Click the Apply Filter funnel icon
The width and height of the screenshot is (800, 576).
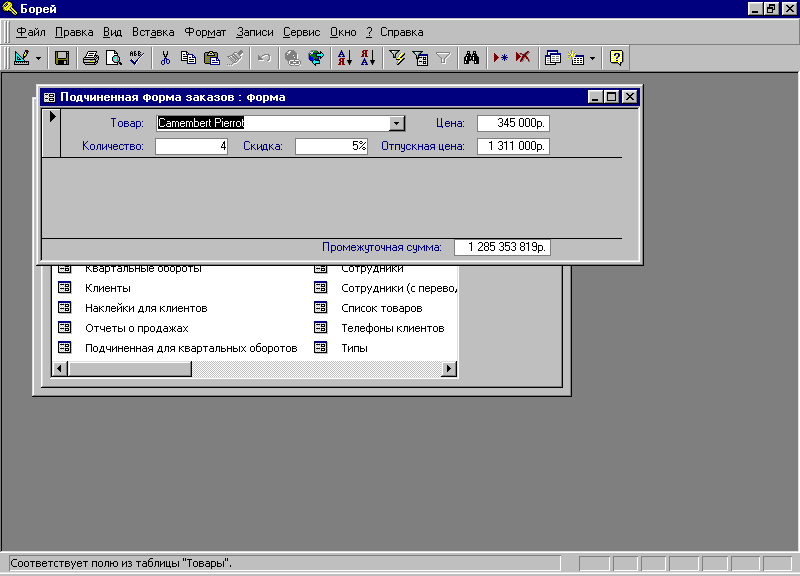(x=443, y=58)
